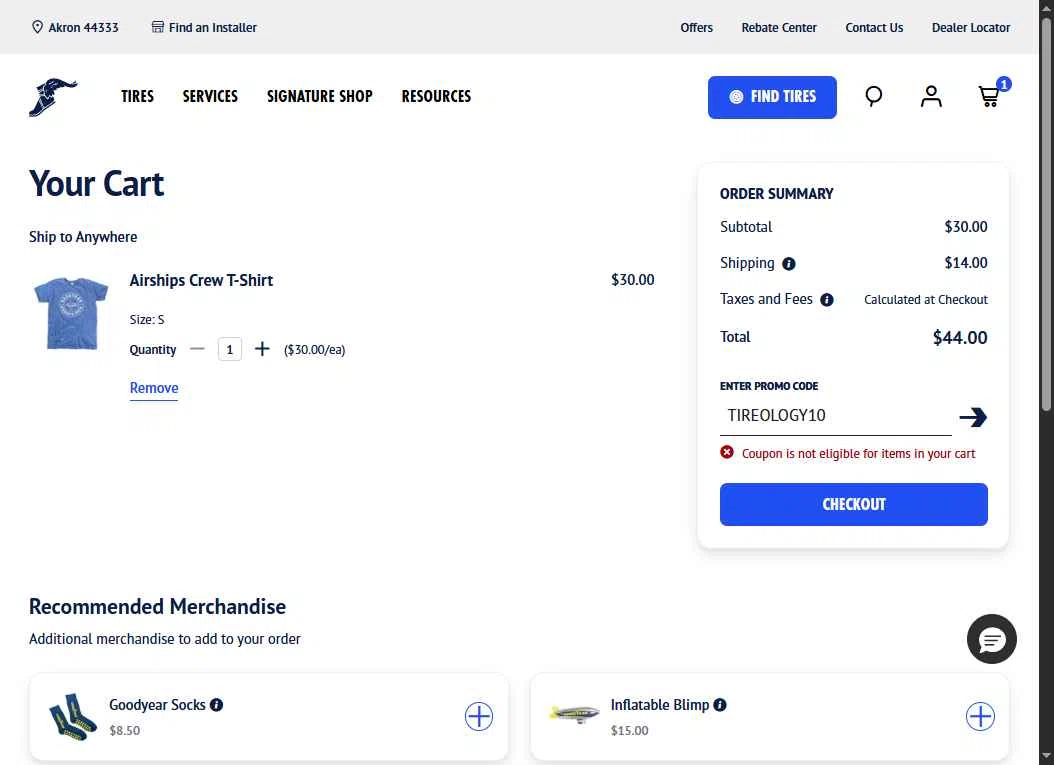Image resolution: width=1054 pixels, height=765 pixels.
Task: Add Inflatable Blimp with plus icon
Action: (980, 716)
